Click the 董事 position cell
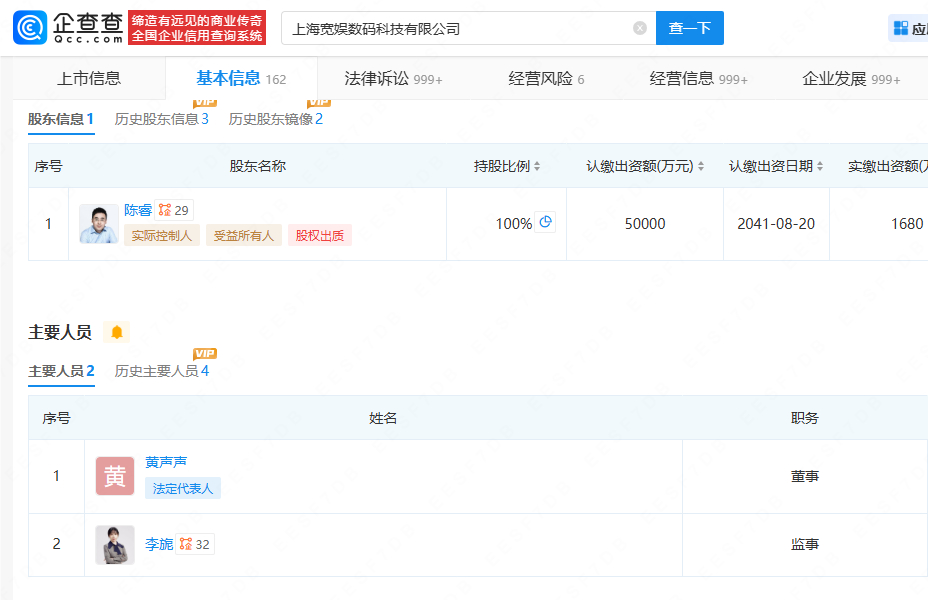The width and height of the screenshot is (928, 600). [805, 476]
